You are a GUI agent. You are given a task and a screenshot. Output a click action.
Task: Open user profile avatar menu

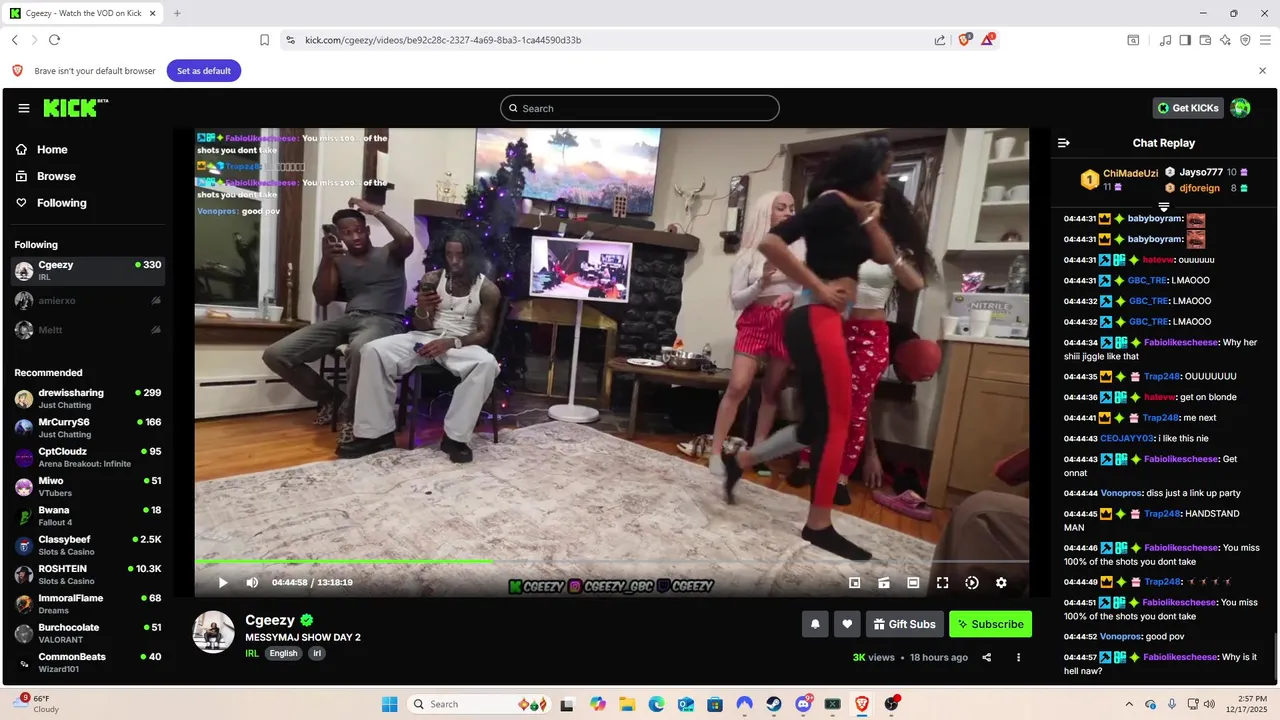pos(1240,108)
